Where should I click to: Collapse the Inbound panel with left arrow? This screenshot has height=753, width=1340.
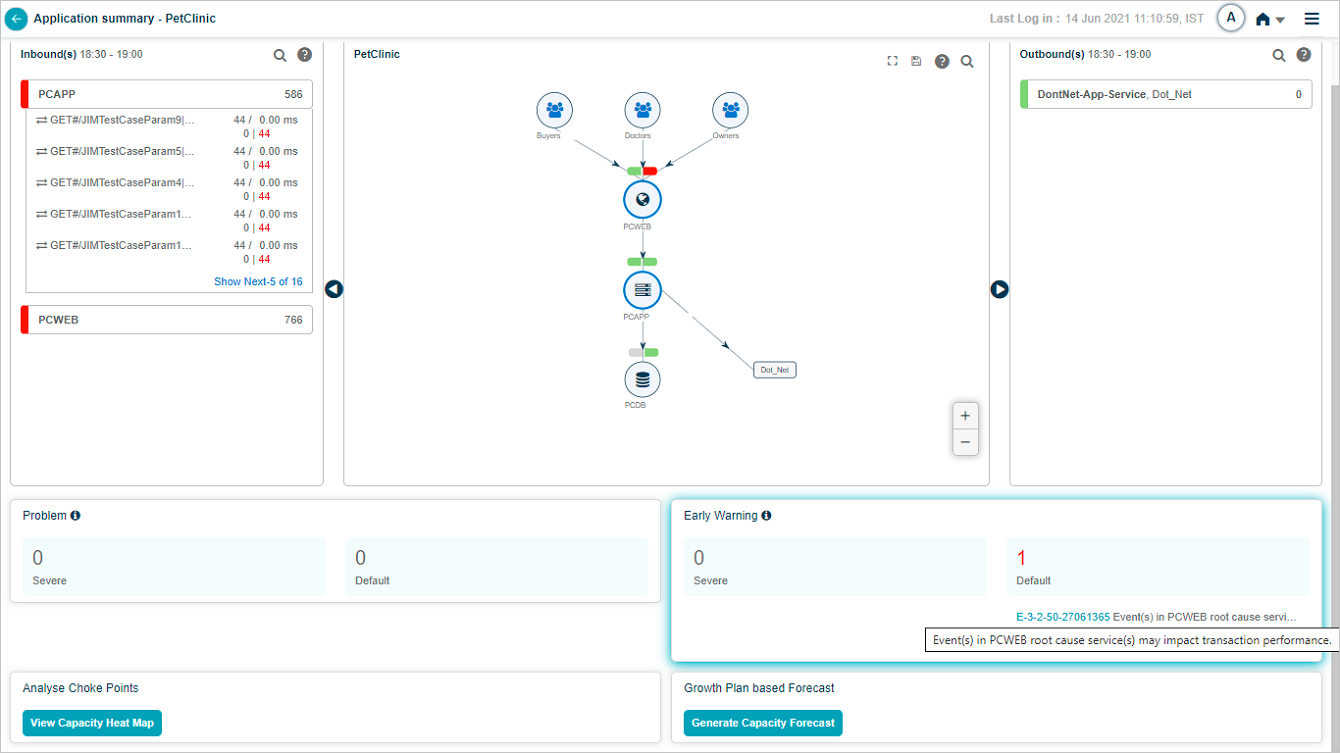coord(334,289)
